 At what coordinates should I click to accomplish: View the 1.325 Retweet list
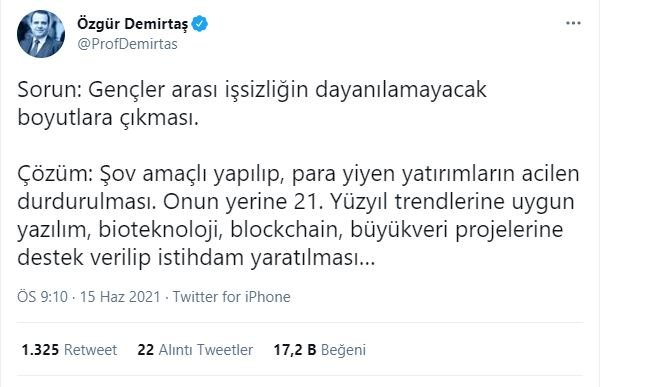coord(69,350)
